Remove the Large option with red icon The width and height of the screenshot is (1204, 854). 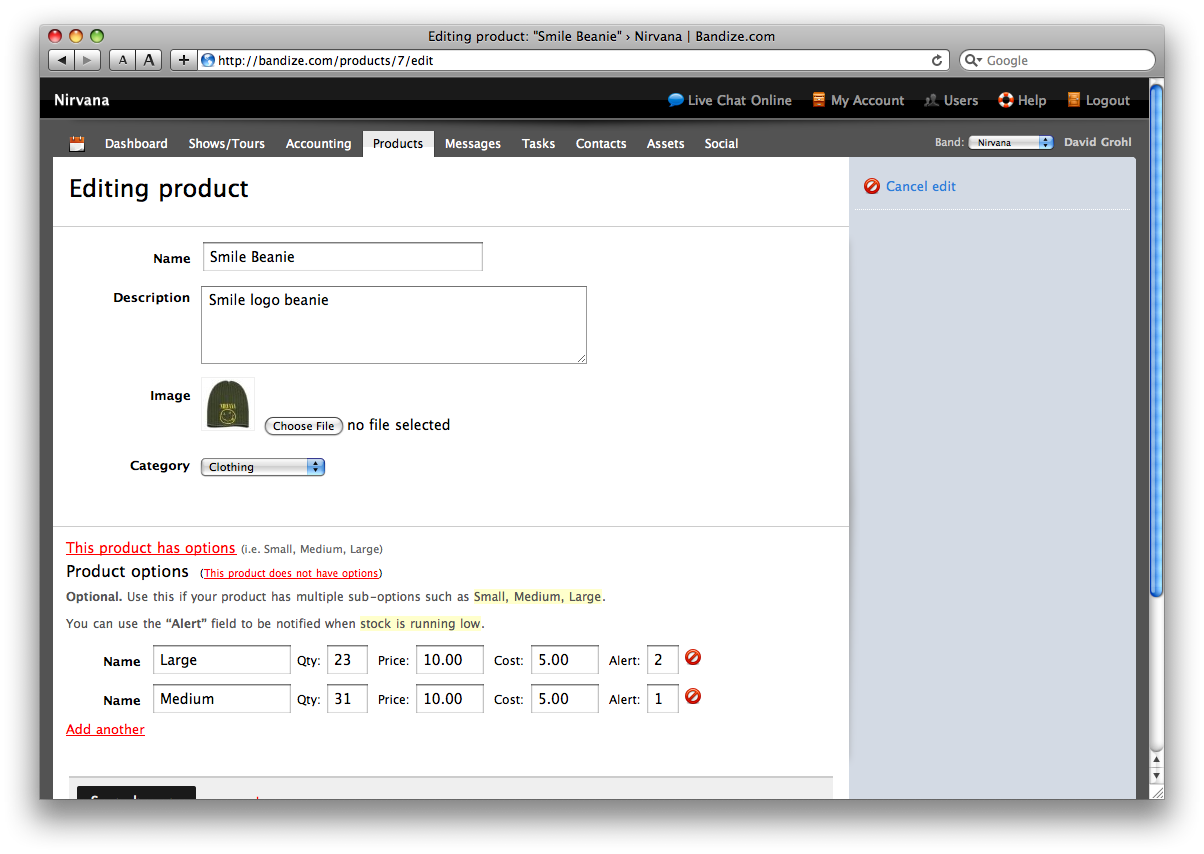[693, 658]
